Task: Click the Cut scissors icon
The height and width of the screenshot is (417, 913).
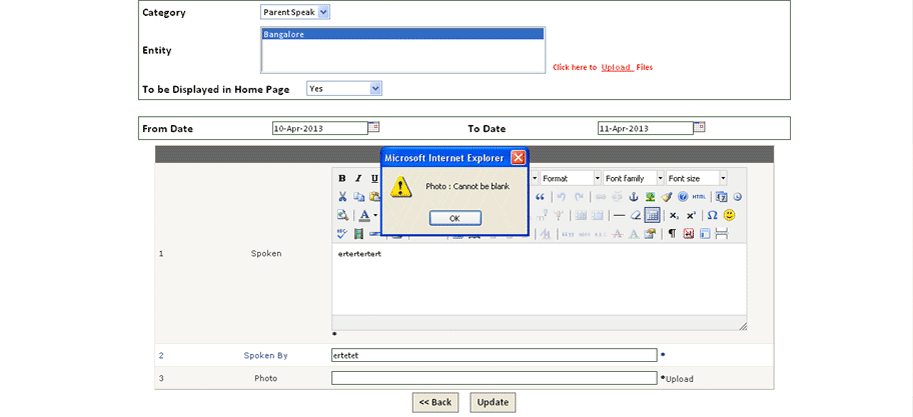Action: [342, 197]
